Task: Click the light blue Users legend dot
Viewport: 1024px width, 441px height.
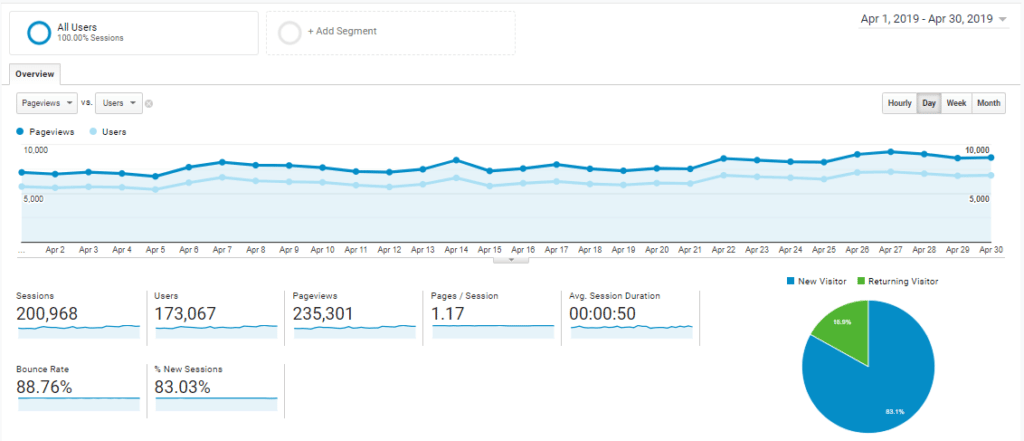Action: [93, 131]
